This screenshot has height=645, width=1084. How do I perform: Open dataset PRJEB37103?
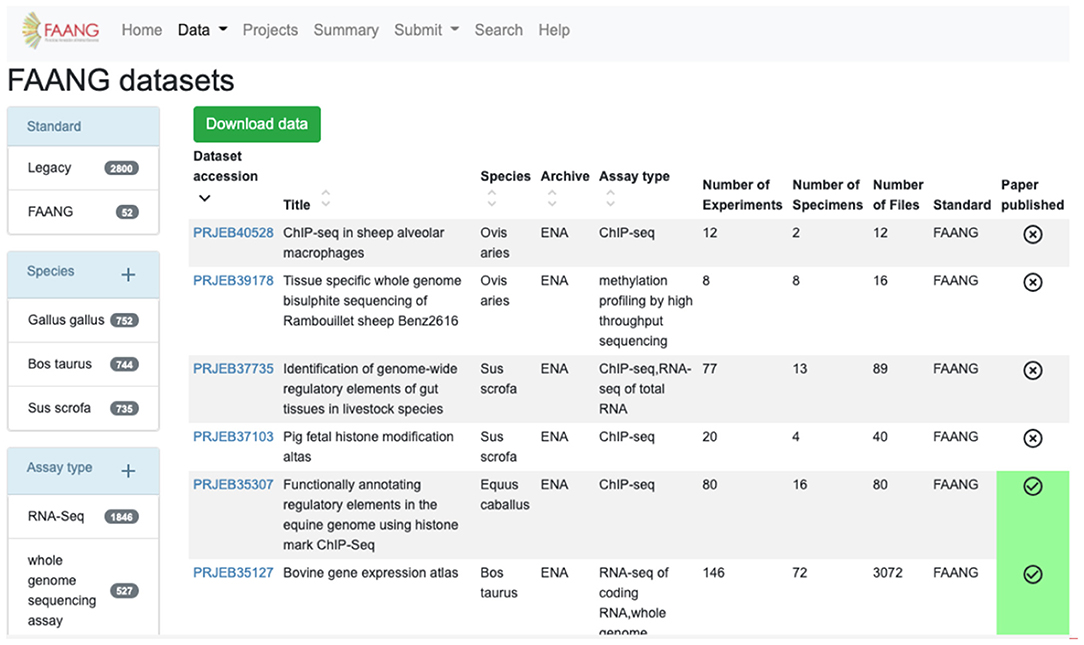pyautogui.click(x=233, y=437)
